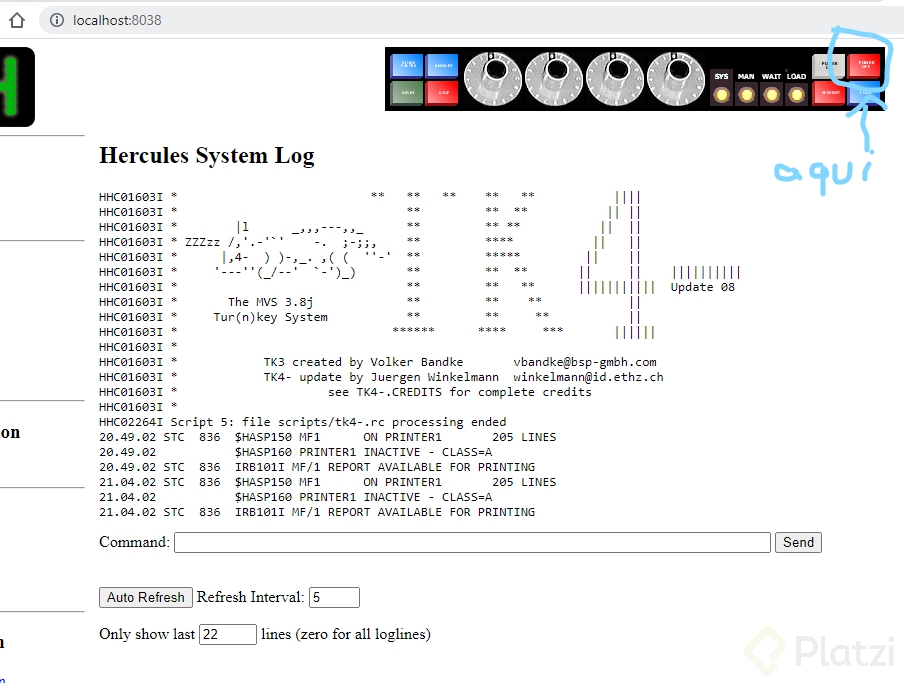
Task: Click the 'TK4- update by Juergen Winkelmann' line
Action: tap(381, 377)
